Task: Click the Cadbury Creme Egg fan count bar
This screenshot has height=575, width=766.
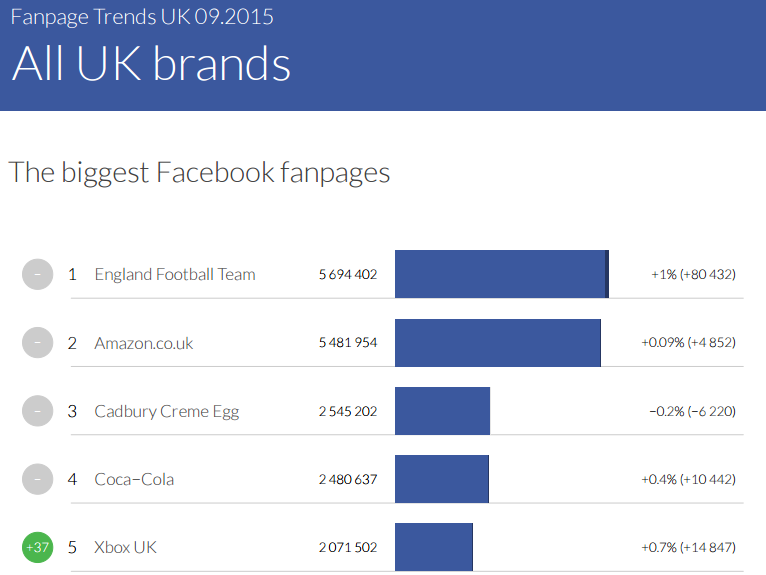Action: pos(442,411)
